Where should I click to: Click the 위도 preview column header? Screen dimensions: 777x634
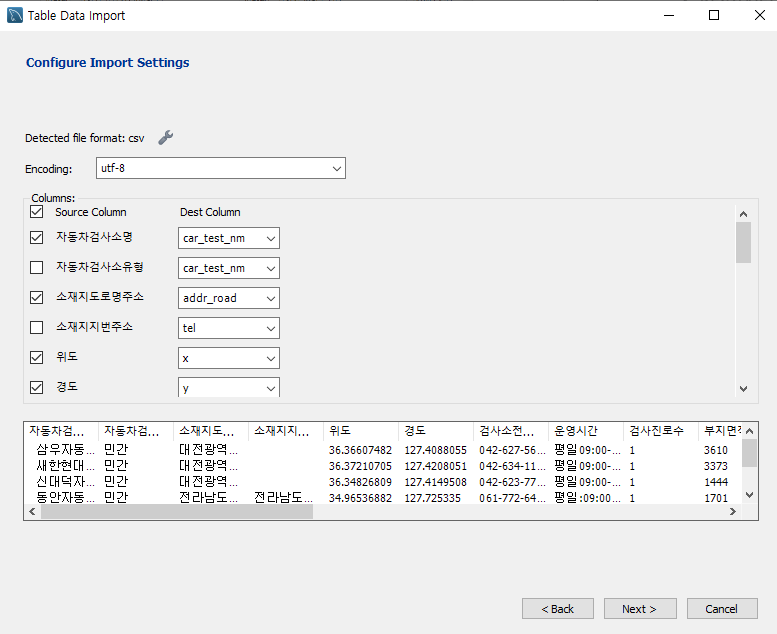tap(361, 431)
